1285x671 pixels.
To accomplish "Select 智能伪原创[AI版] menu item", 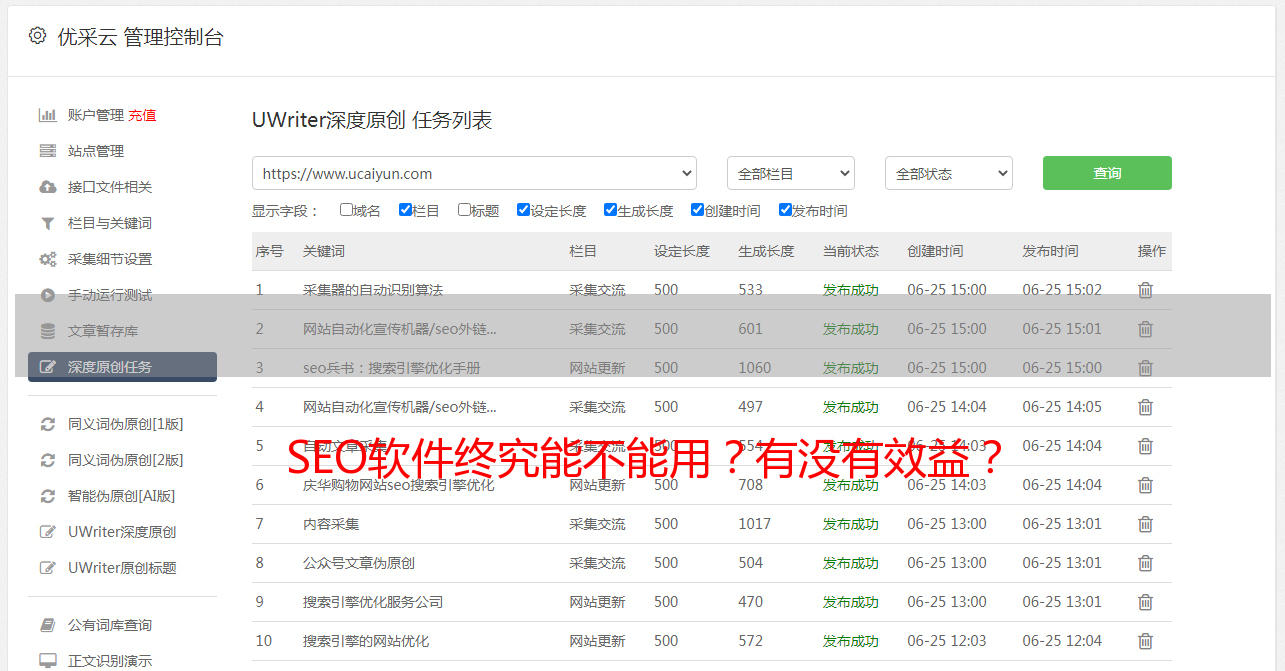I will pyautogui.click(x=122, y=496).
